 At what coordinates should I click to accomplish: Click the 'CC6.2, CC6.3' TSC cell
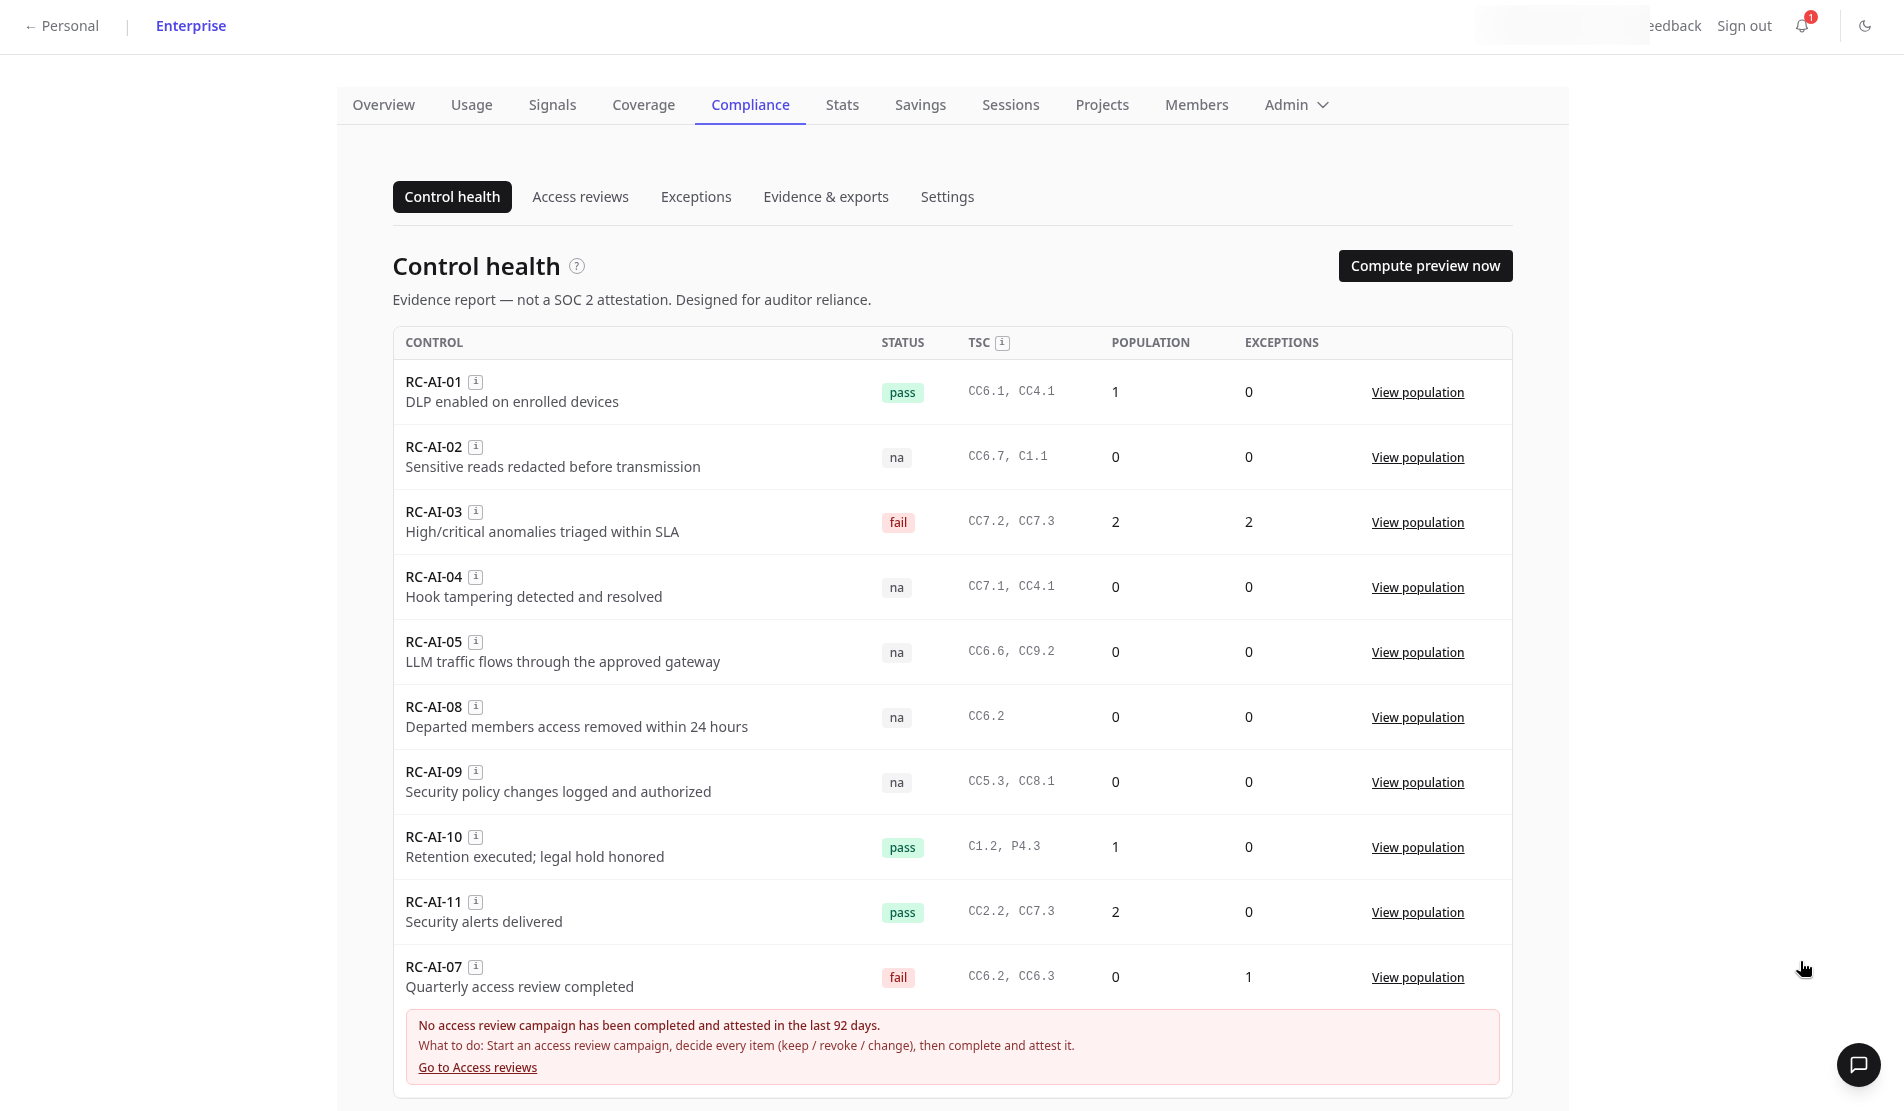click(x=1011, y=976)
